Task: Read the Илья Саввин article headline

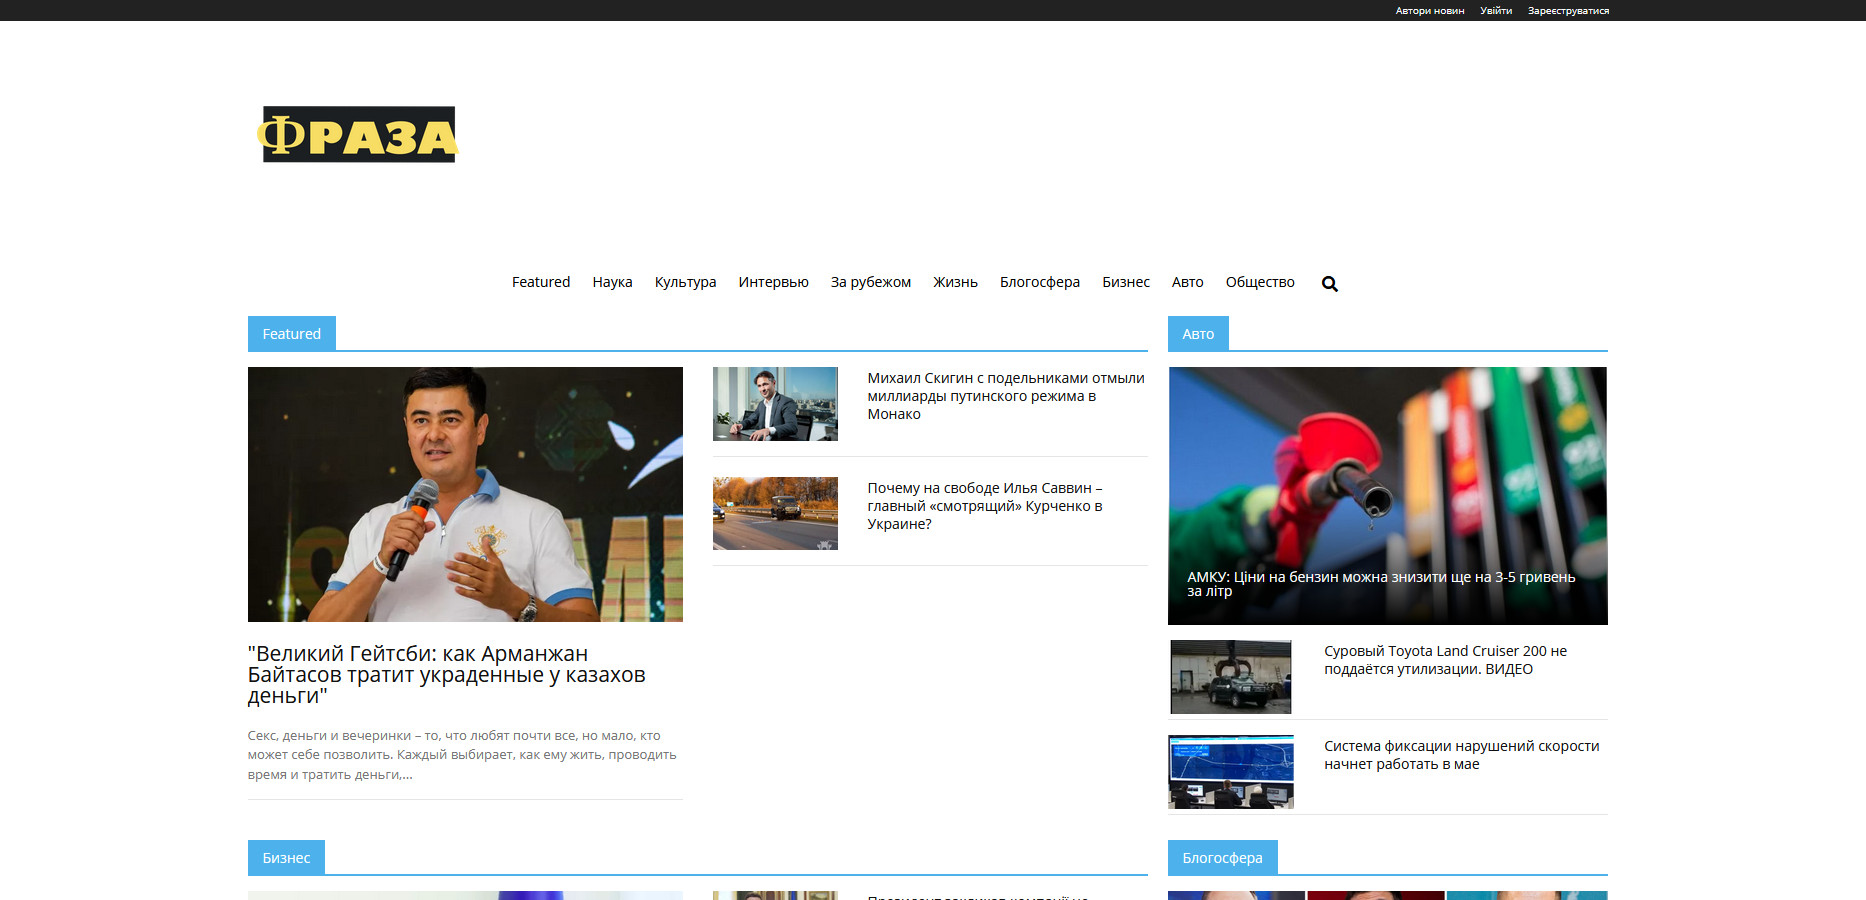Action: point(984,506)
